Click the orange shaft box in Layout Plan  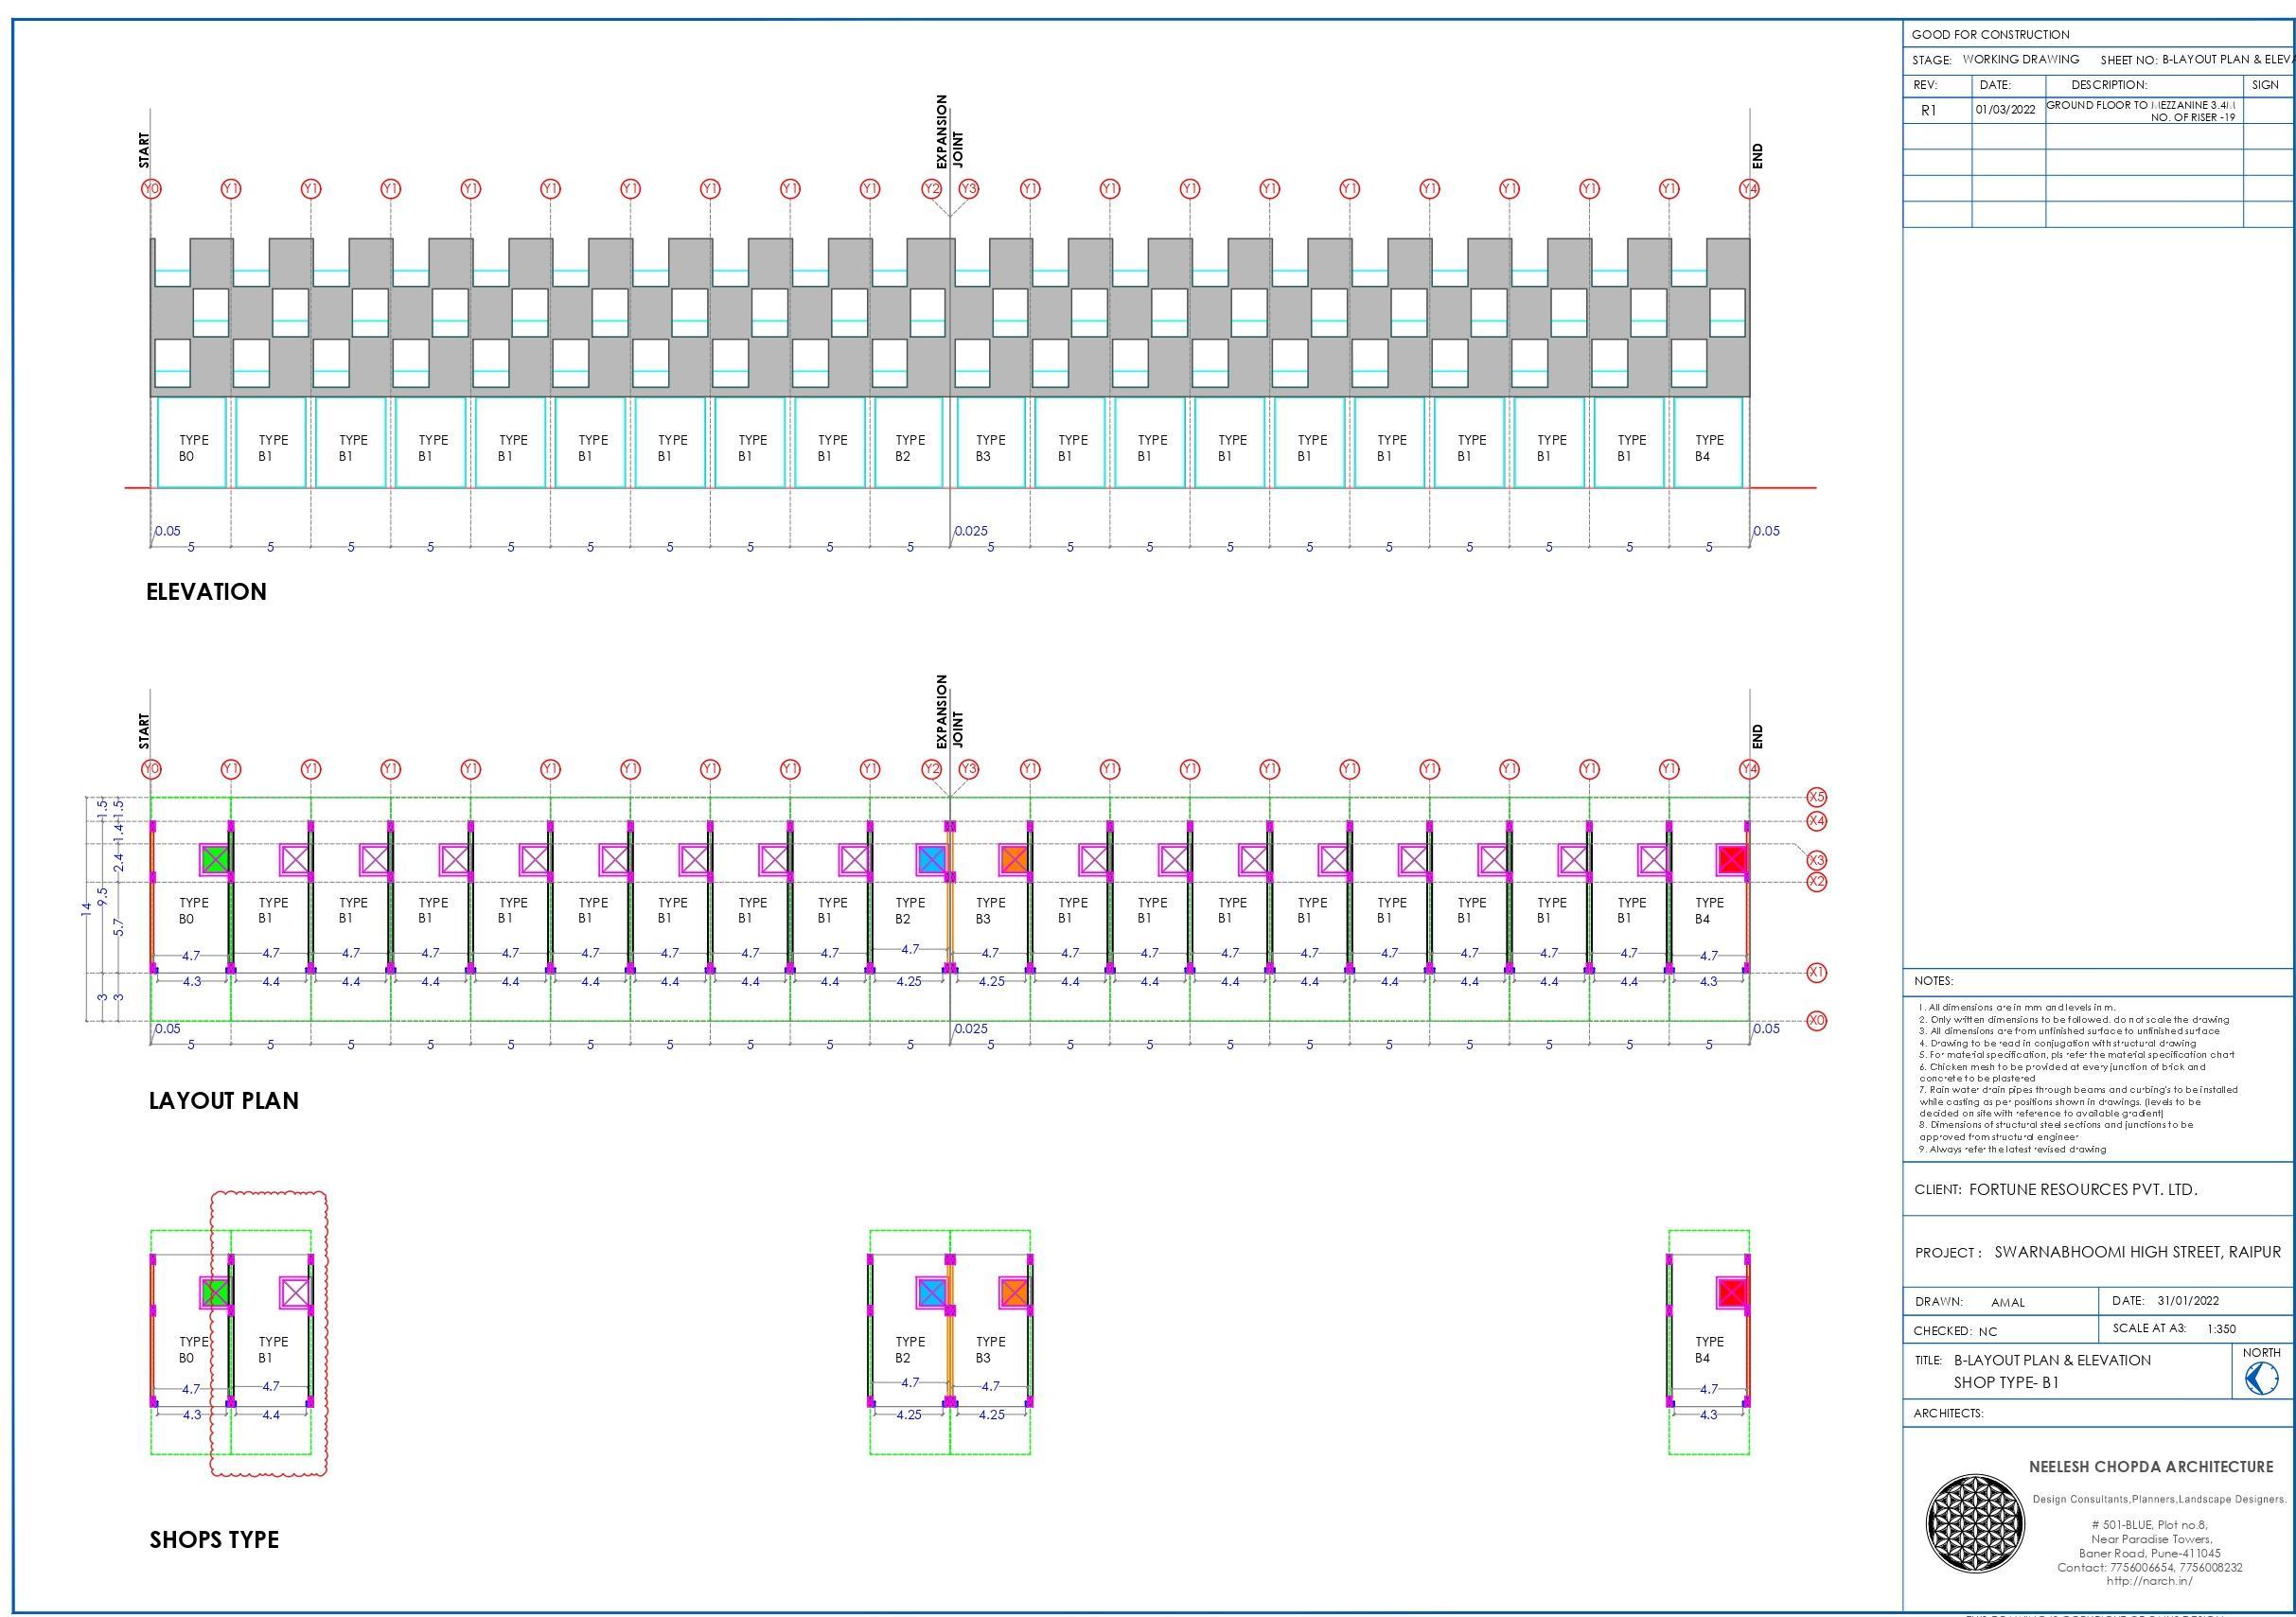(1013, 859)
